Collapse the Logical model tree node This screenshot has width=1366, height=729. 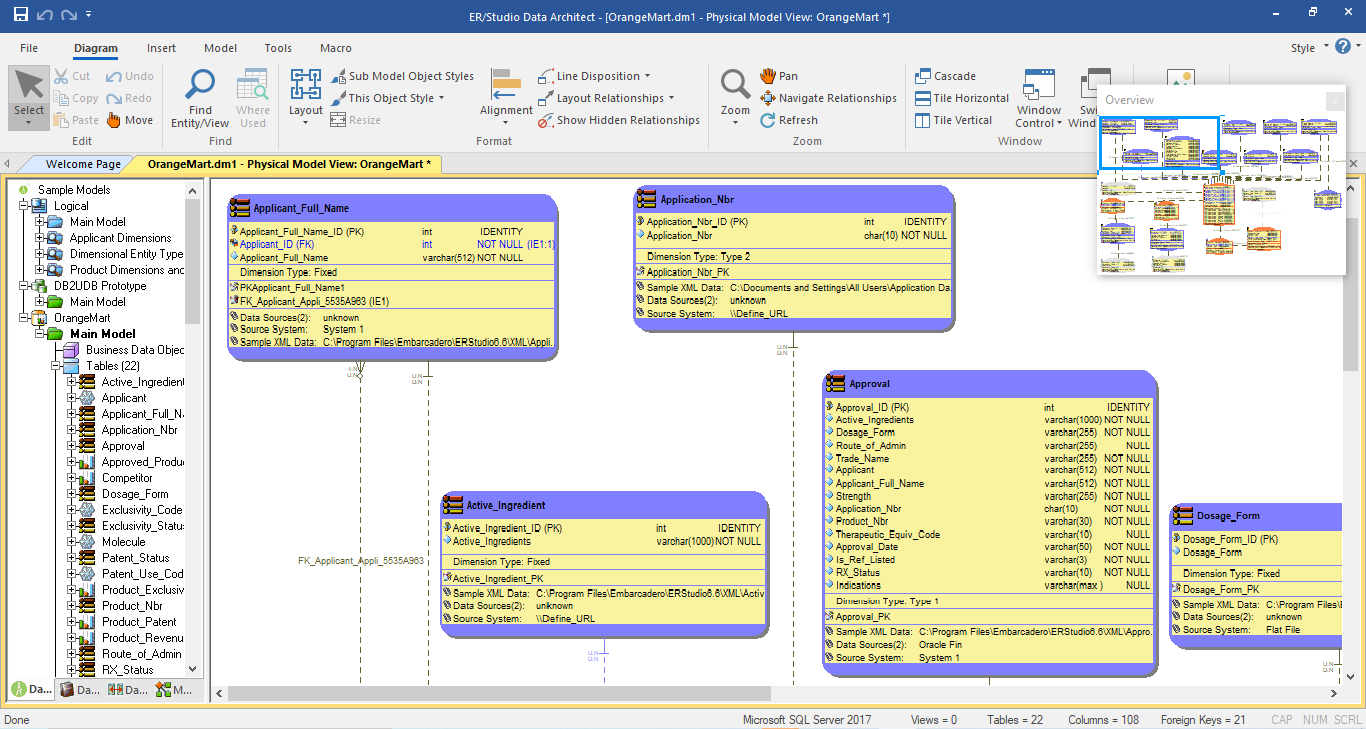[x=23, y=206]
